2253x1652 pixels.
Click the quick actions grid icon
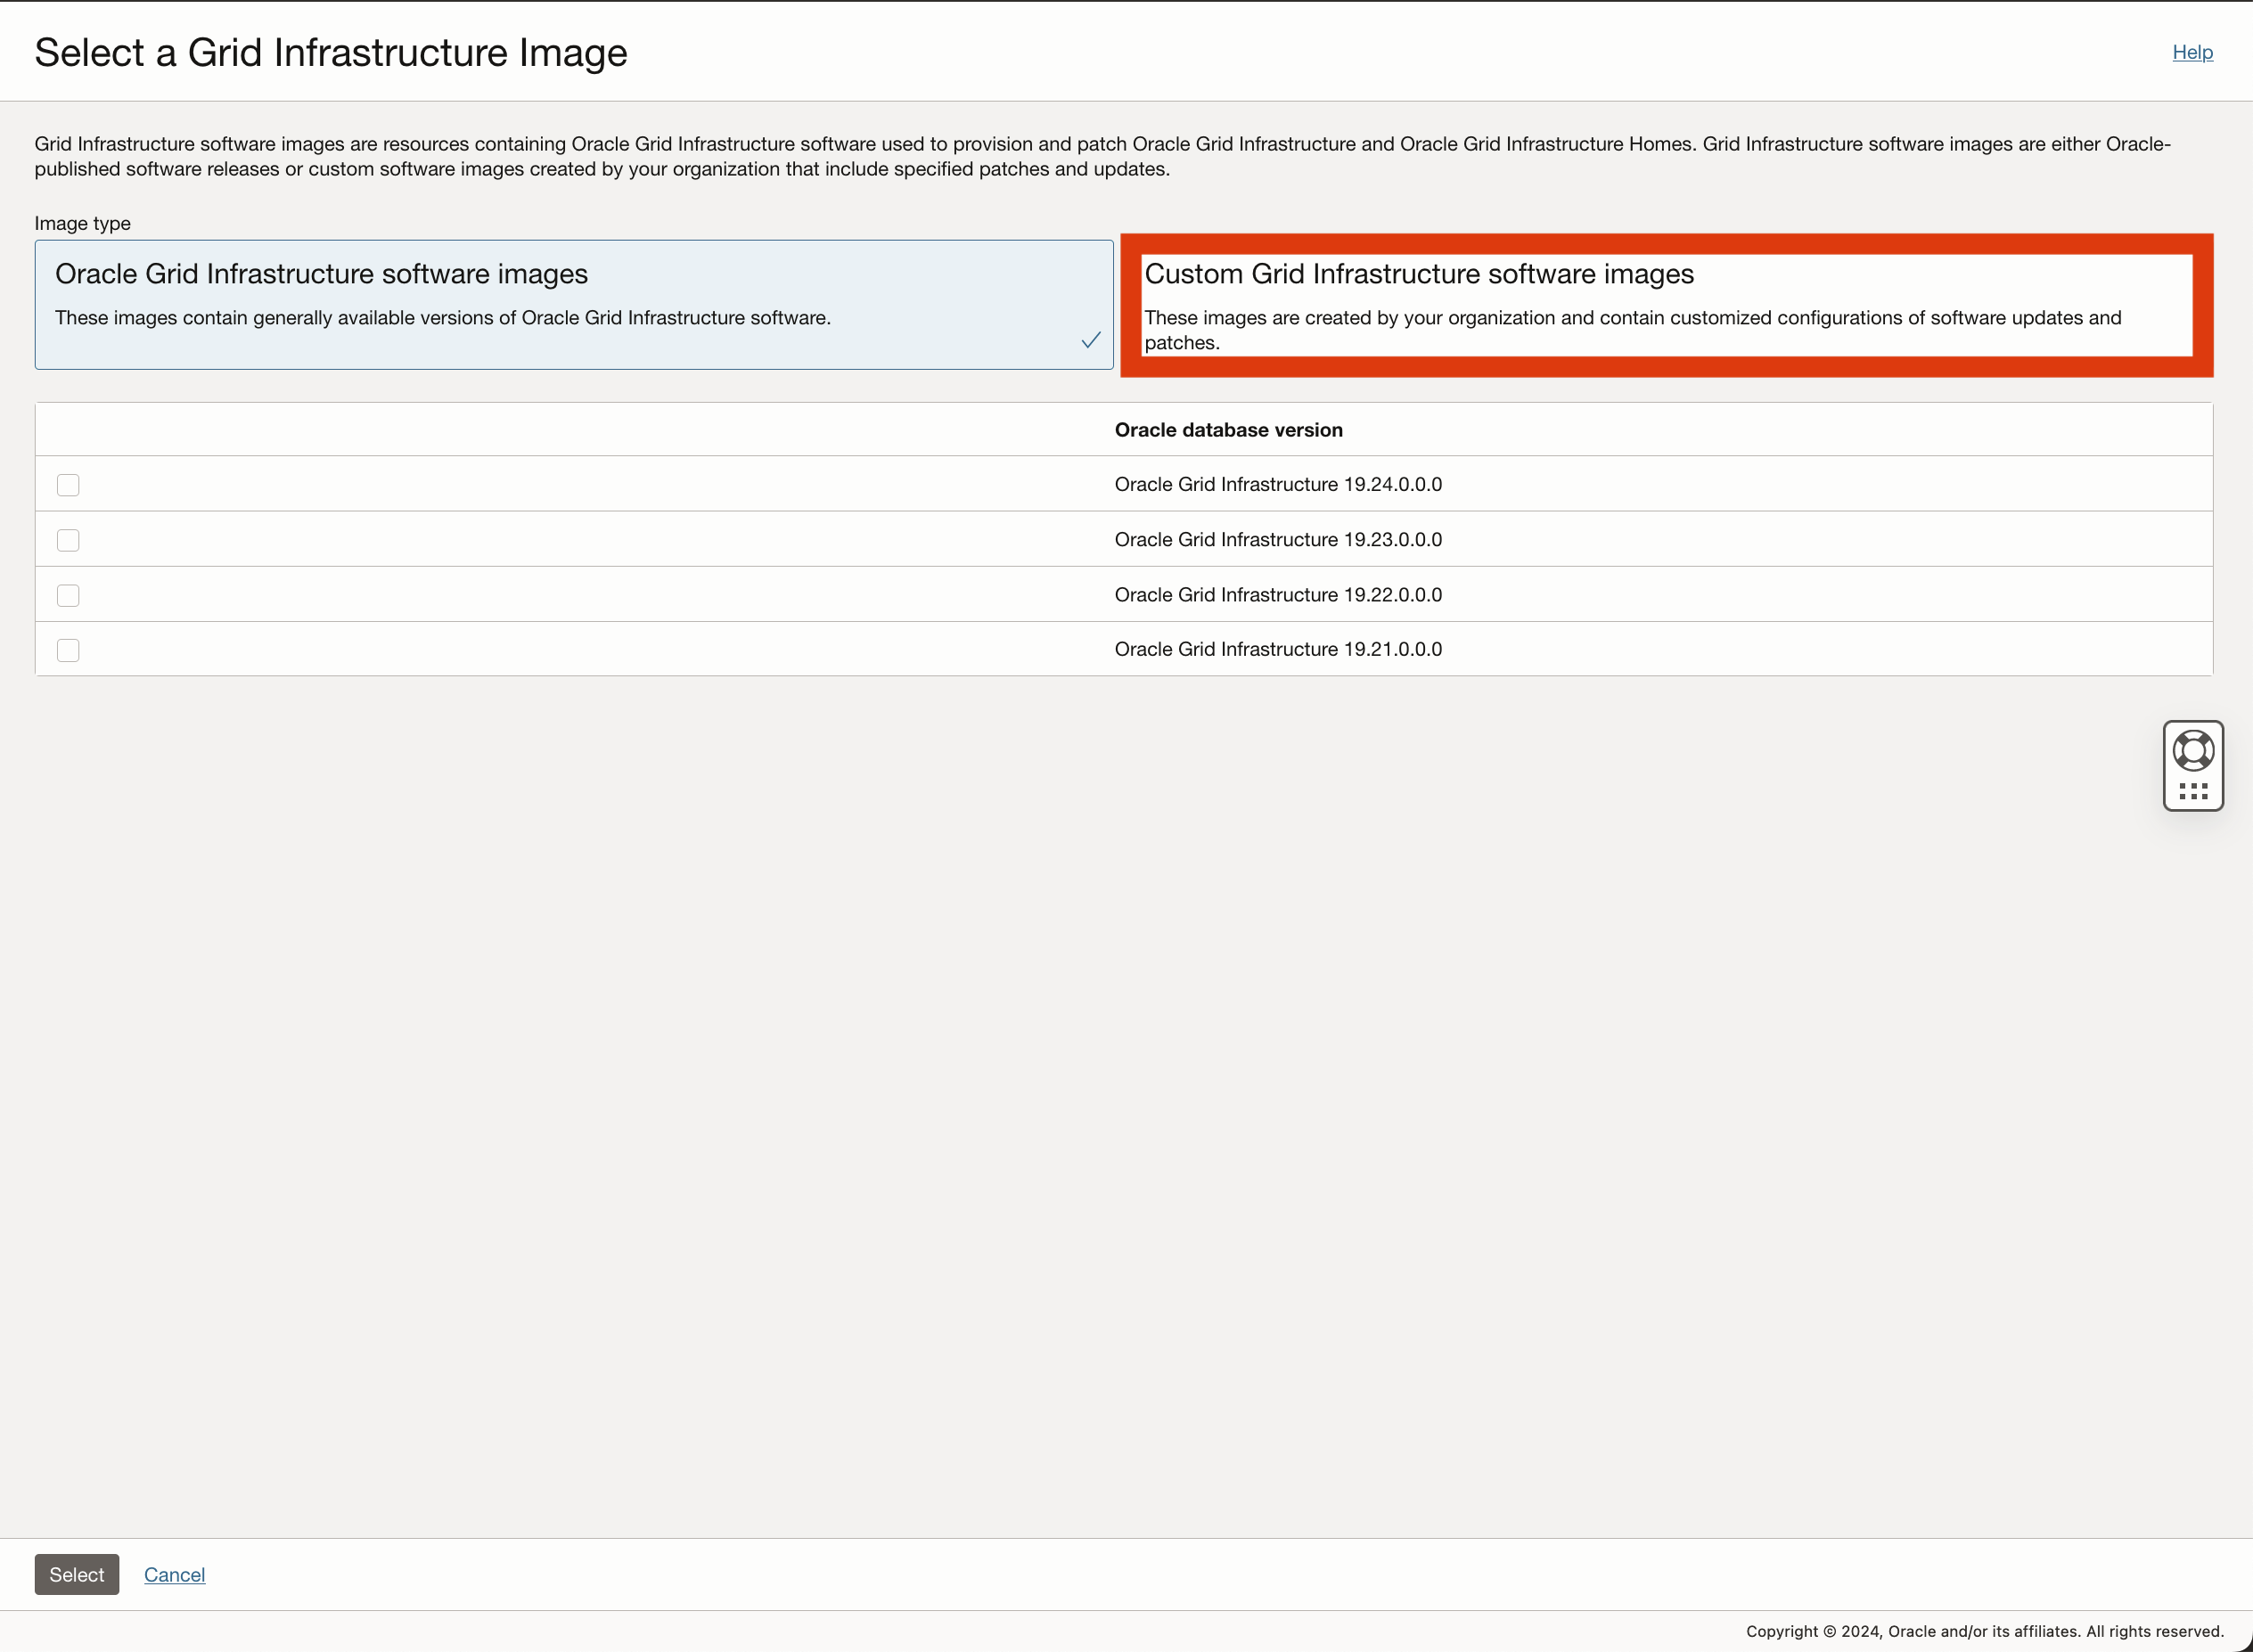2192,790
